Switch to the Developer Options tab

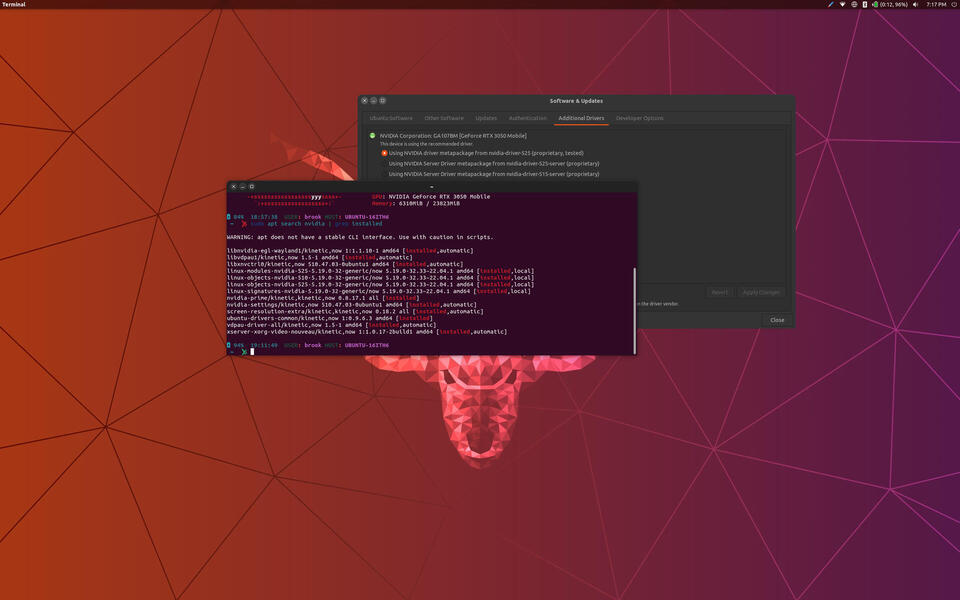click(640, 118)
